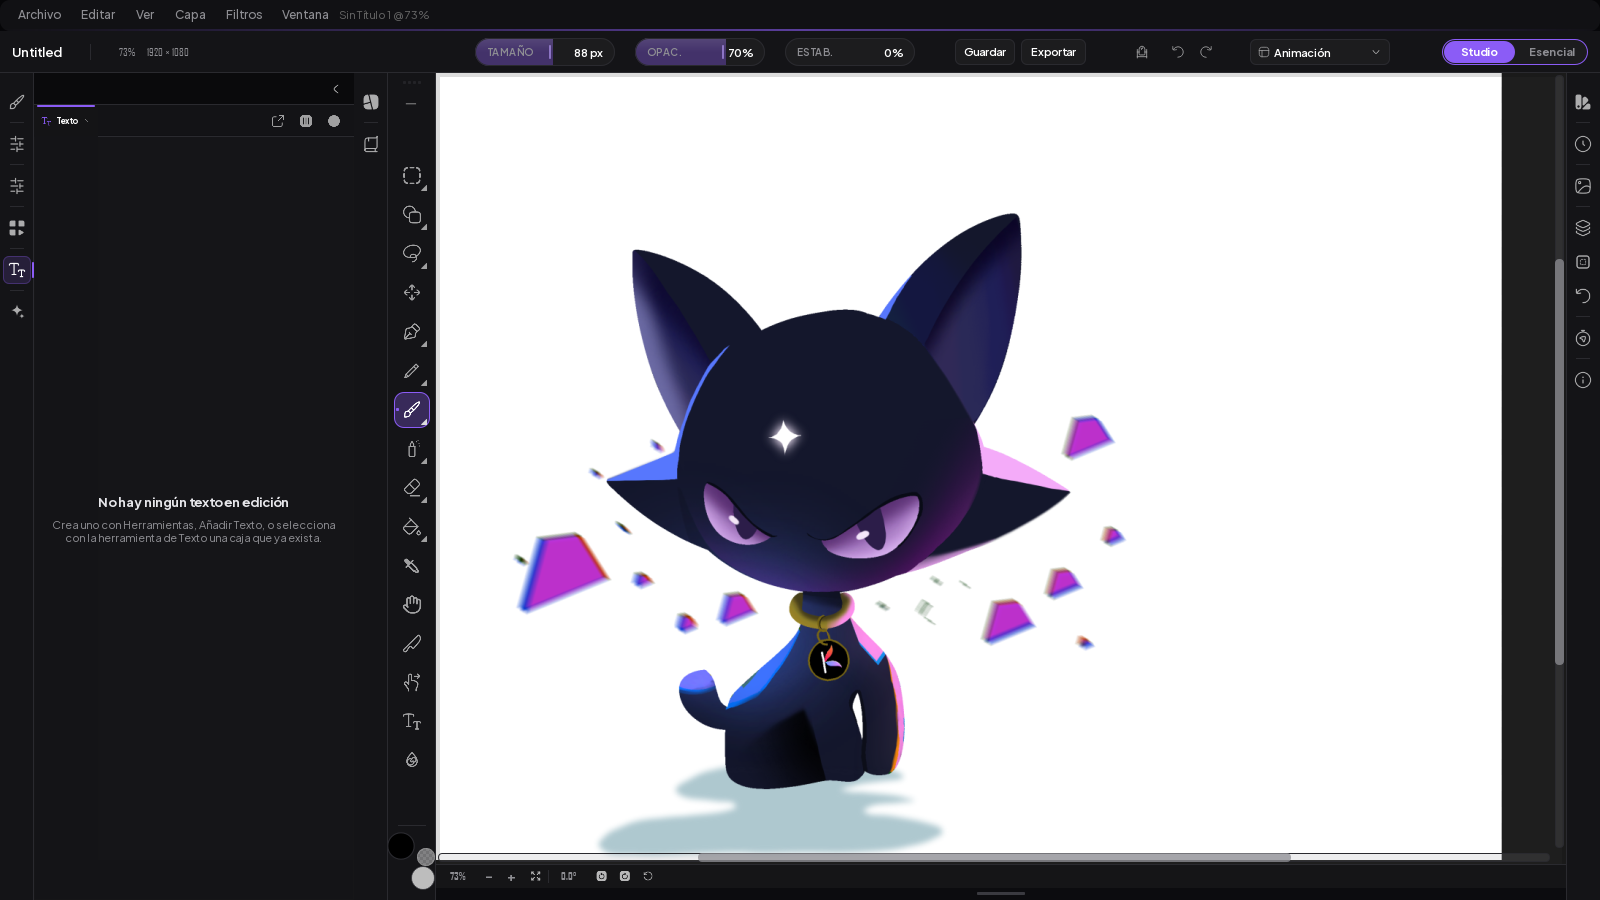
Task: Pop out the Texto panel to a window
Action: [278, 121]
